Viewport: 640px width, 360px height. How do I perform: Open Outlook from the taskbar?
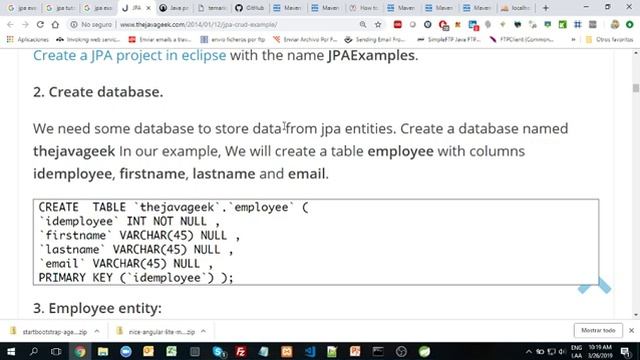(x=148, y=351)
